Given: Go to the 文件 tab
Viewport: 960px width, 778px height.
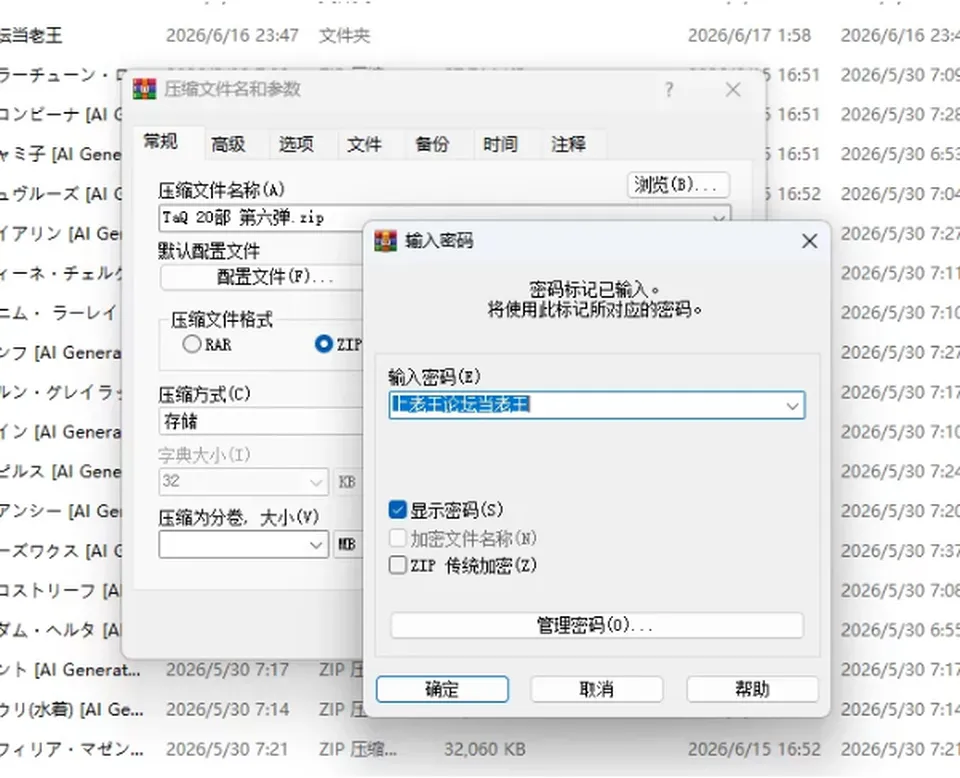Looking at the screenshot, I should [364, 144].
